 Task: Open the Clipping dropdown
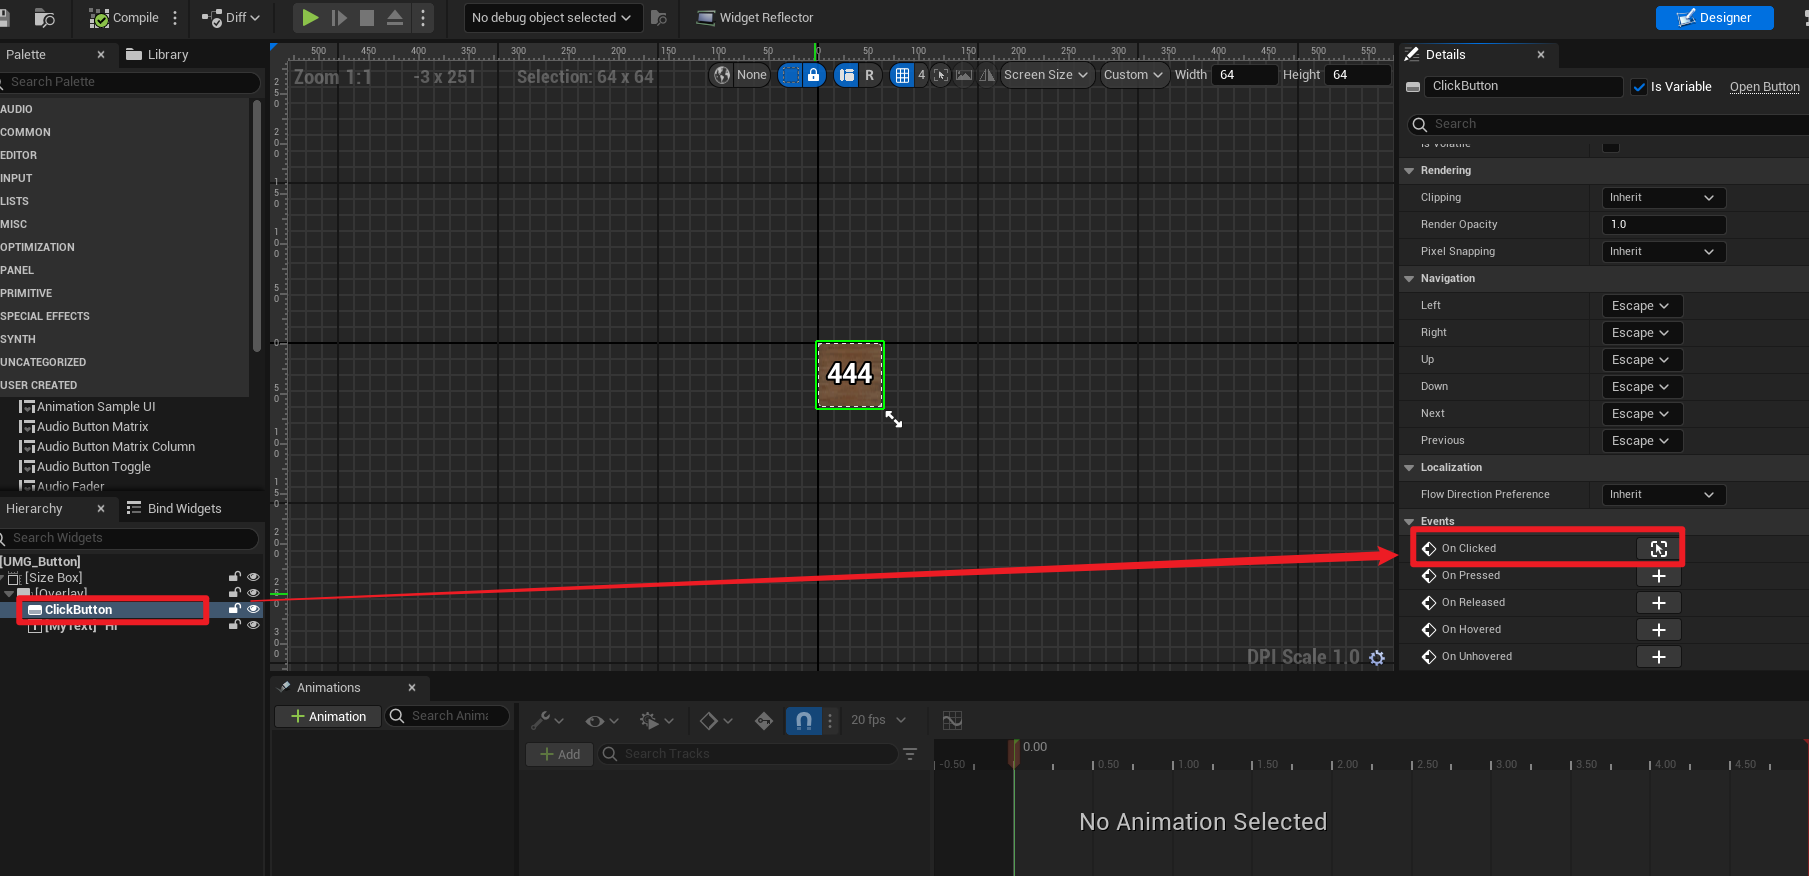coord(1664,198)
